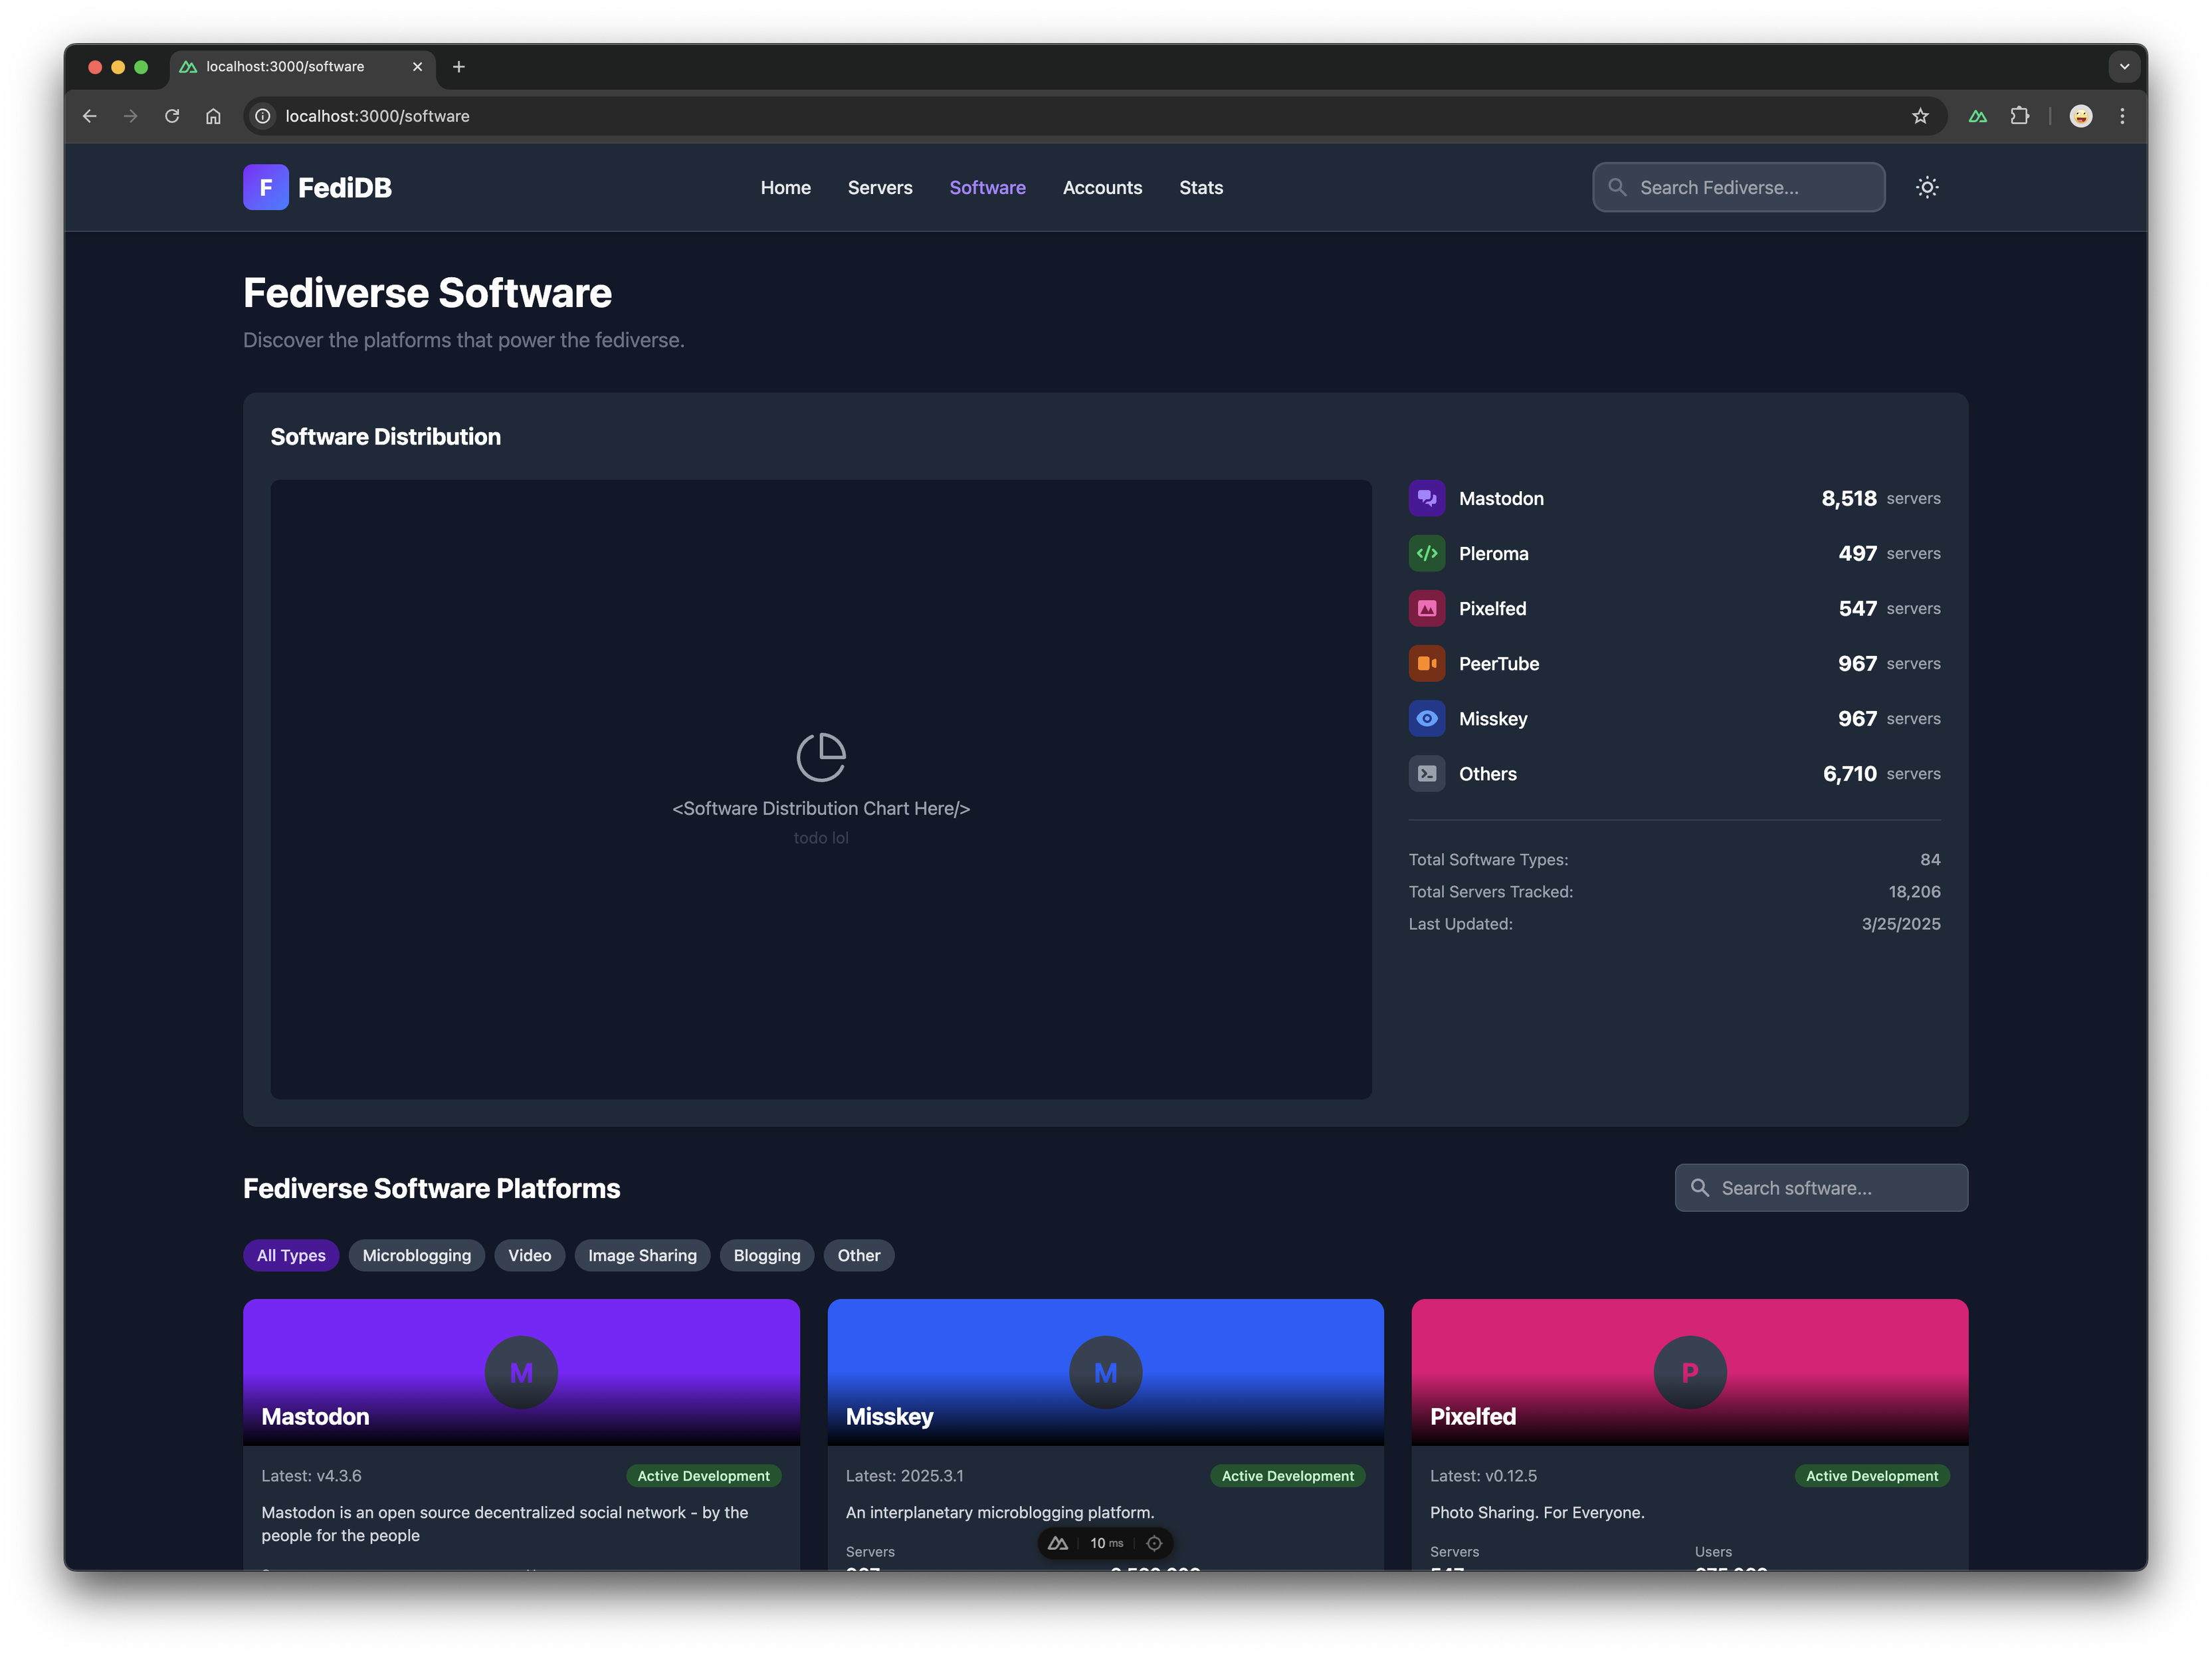The width and height of the screenshot is (2212, 1656).
Task: Toggle the light/dark theme sun icon
Action: tap(1927, 187)
